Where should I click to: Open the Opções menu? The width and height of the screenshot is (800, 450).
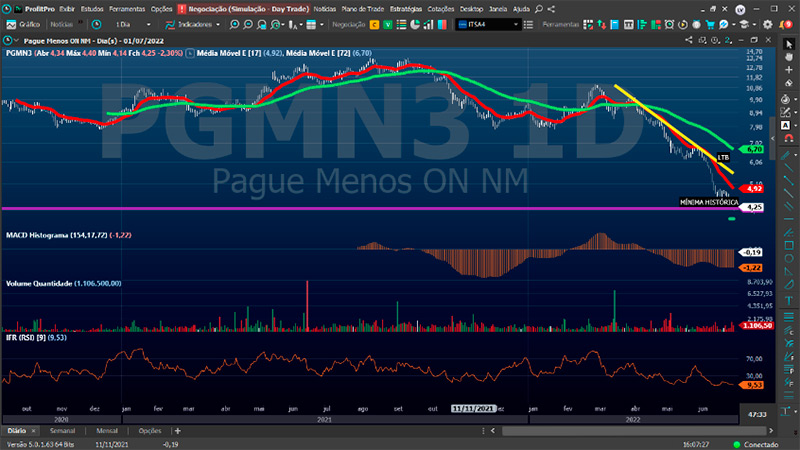click(x=161, y=9)
